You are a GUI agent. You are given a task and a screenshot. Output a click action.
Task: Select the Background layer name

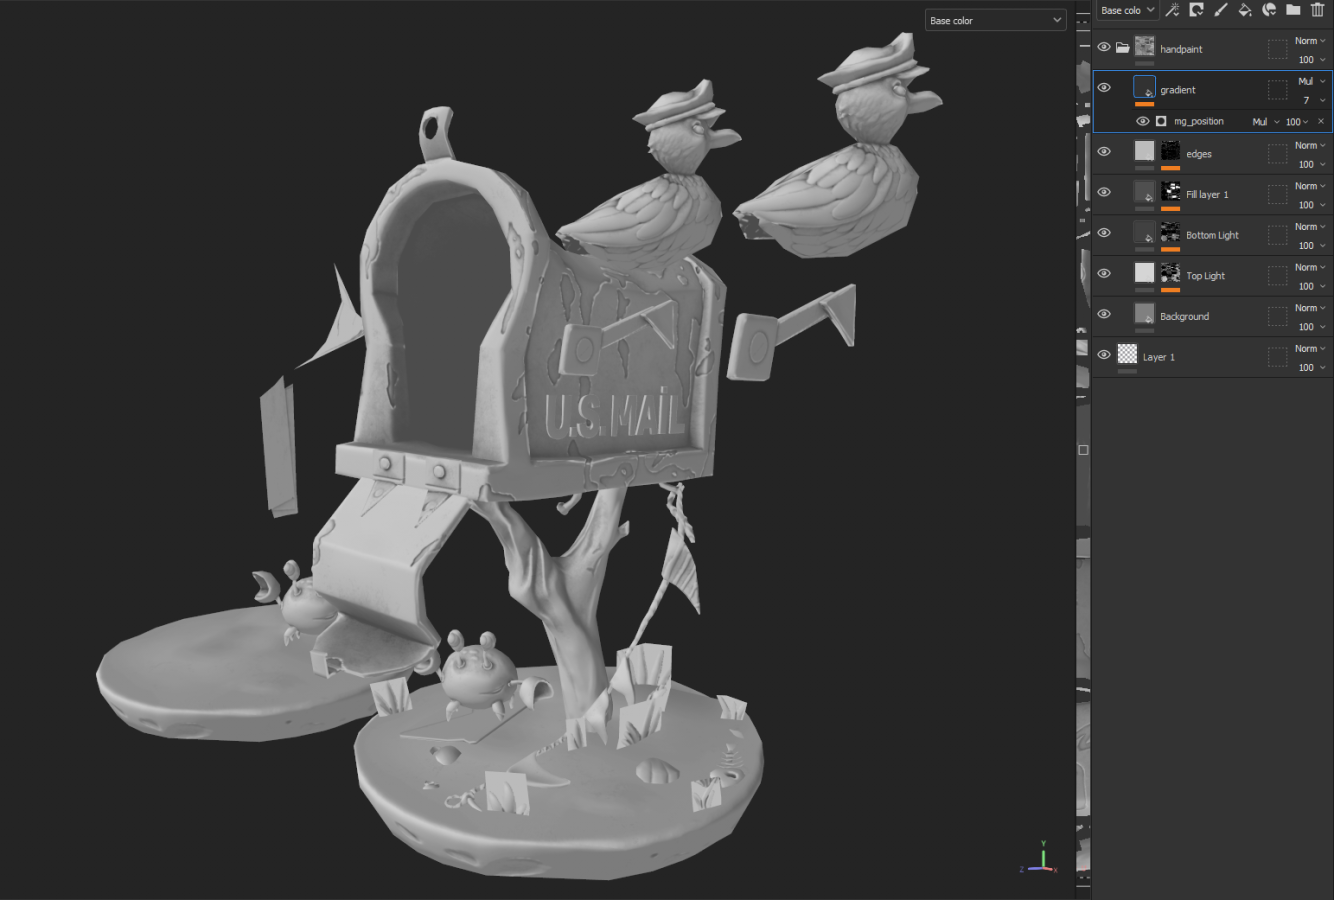1184,316
